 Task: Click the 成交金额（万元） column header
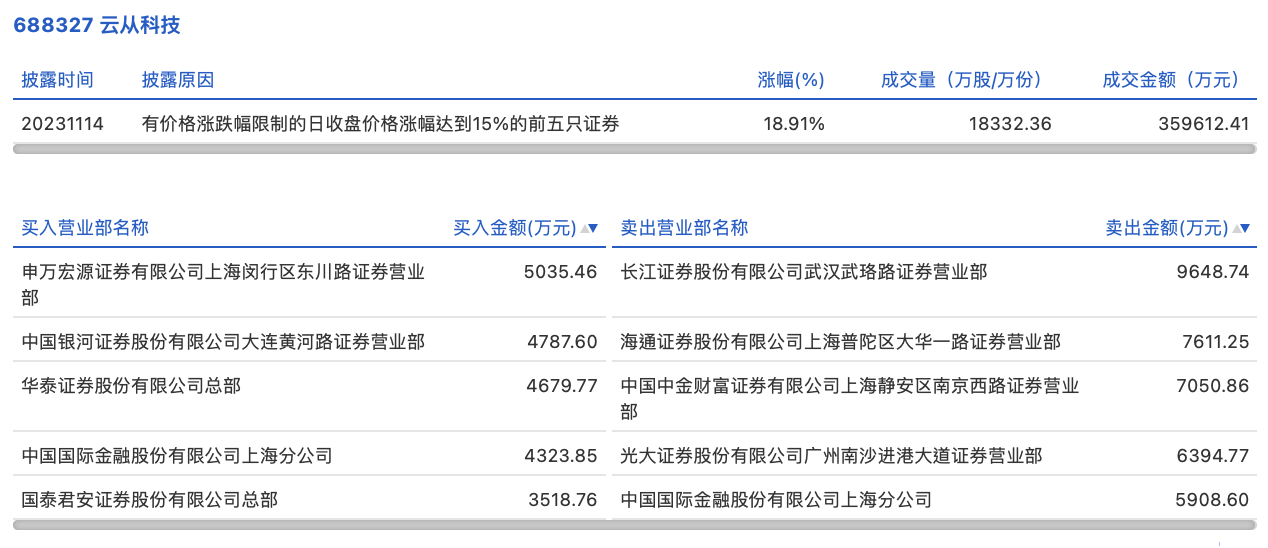point(1170,80)
